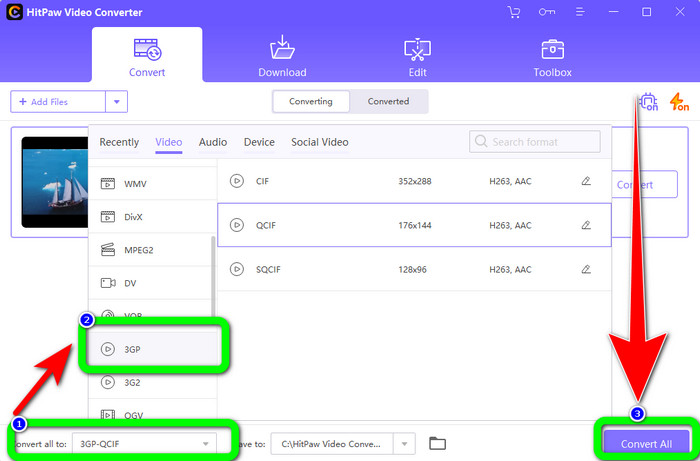Screen dimensions: 700x461
Task: Choose MPEG2 in the format list
Action: coord(152,250)
